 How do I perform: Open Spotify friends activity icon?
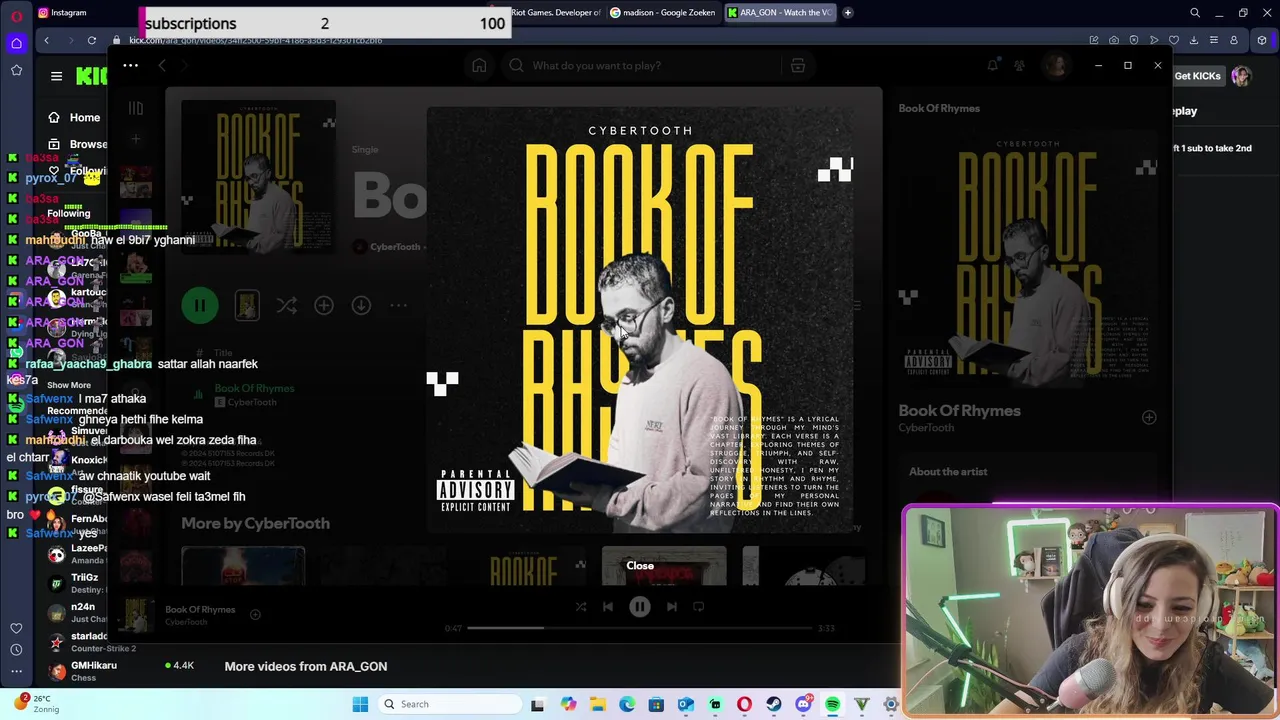(x=1019, y=65)
